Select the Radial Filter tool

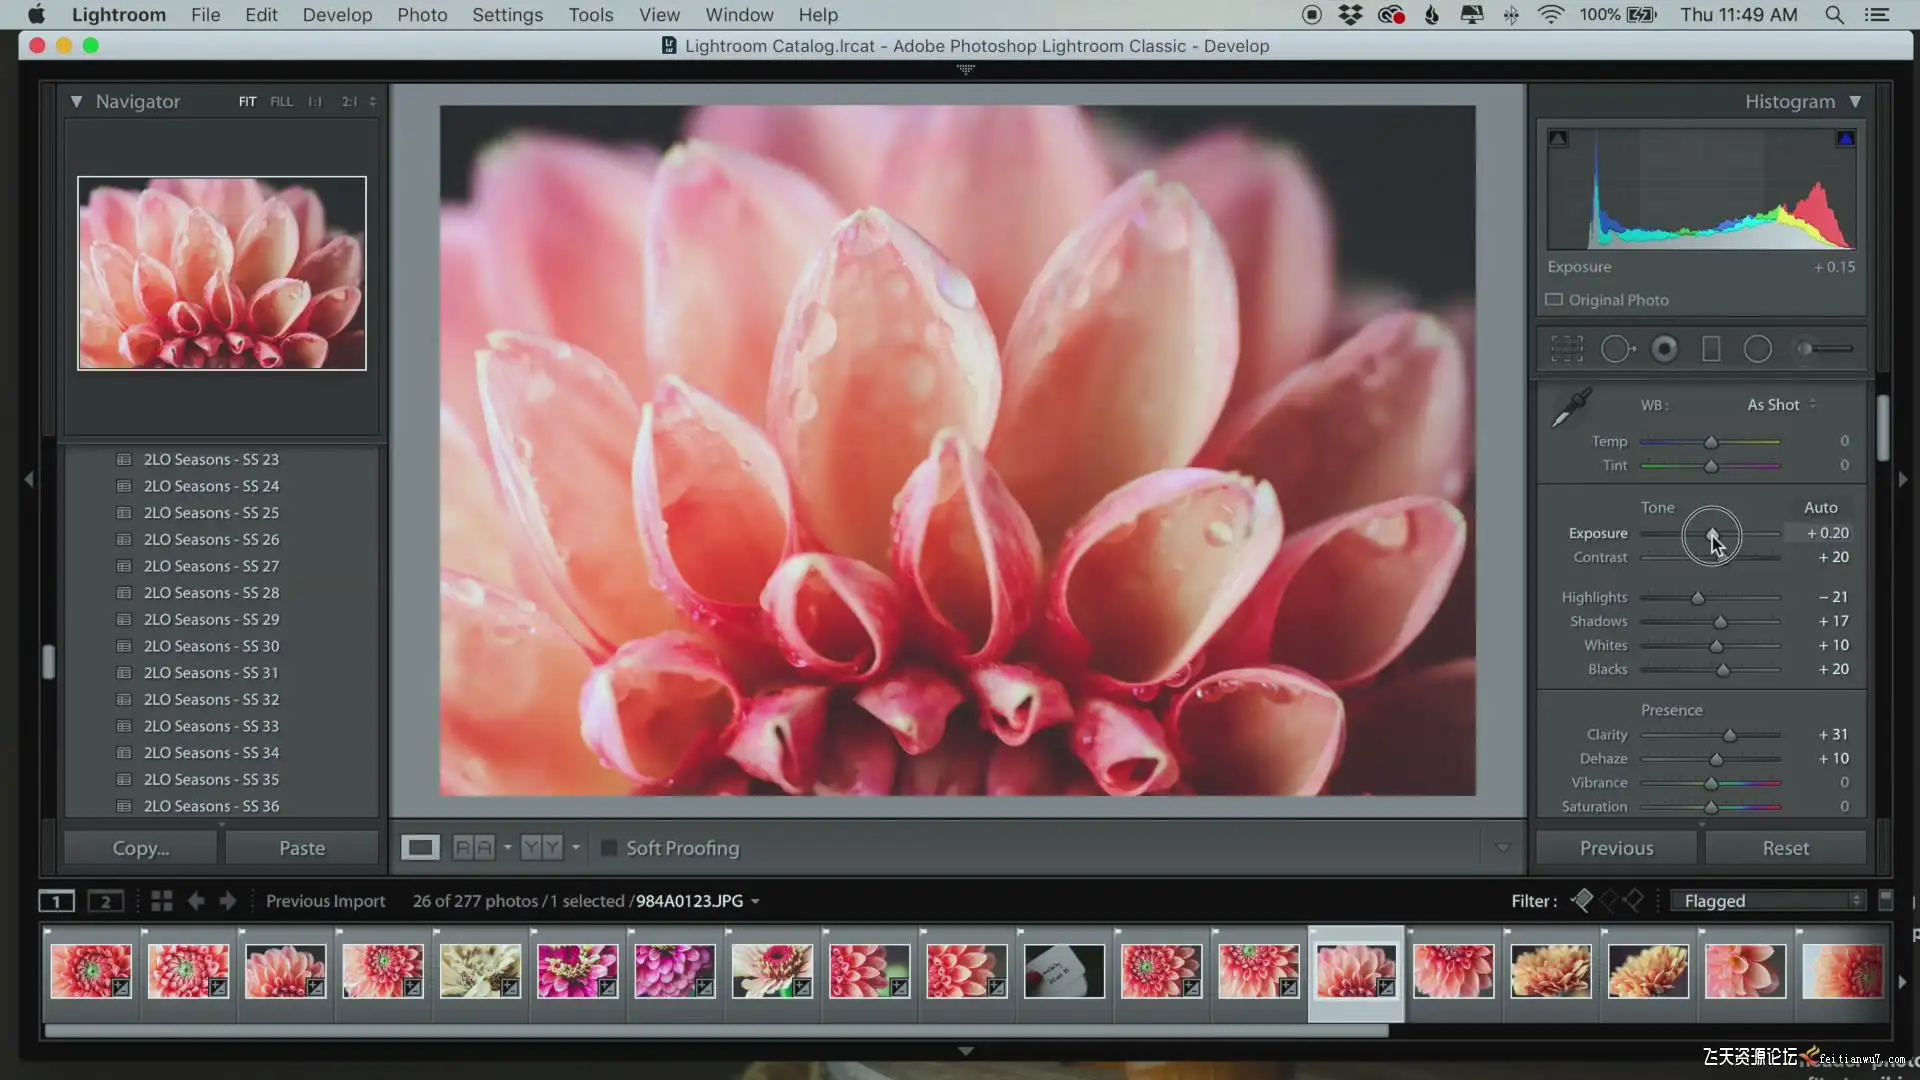[x=1757, y=349]
